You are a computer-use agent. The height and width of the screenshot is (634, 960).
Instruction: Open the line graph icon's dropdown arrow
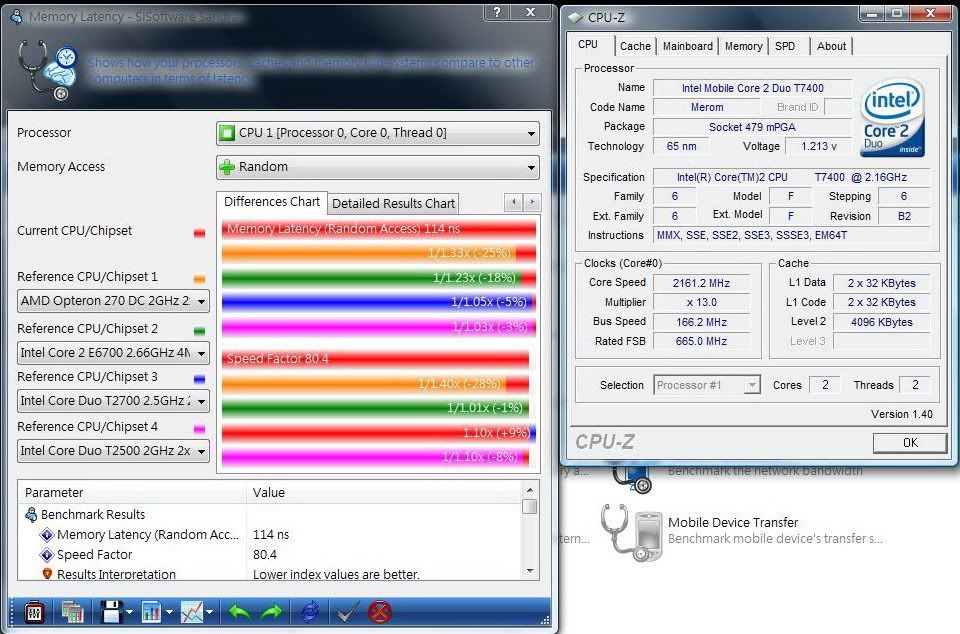(209, 612)
